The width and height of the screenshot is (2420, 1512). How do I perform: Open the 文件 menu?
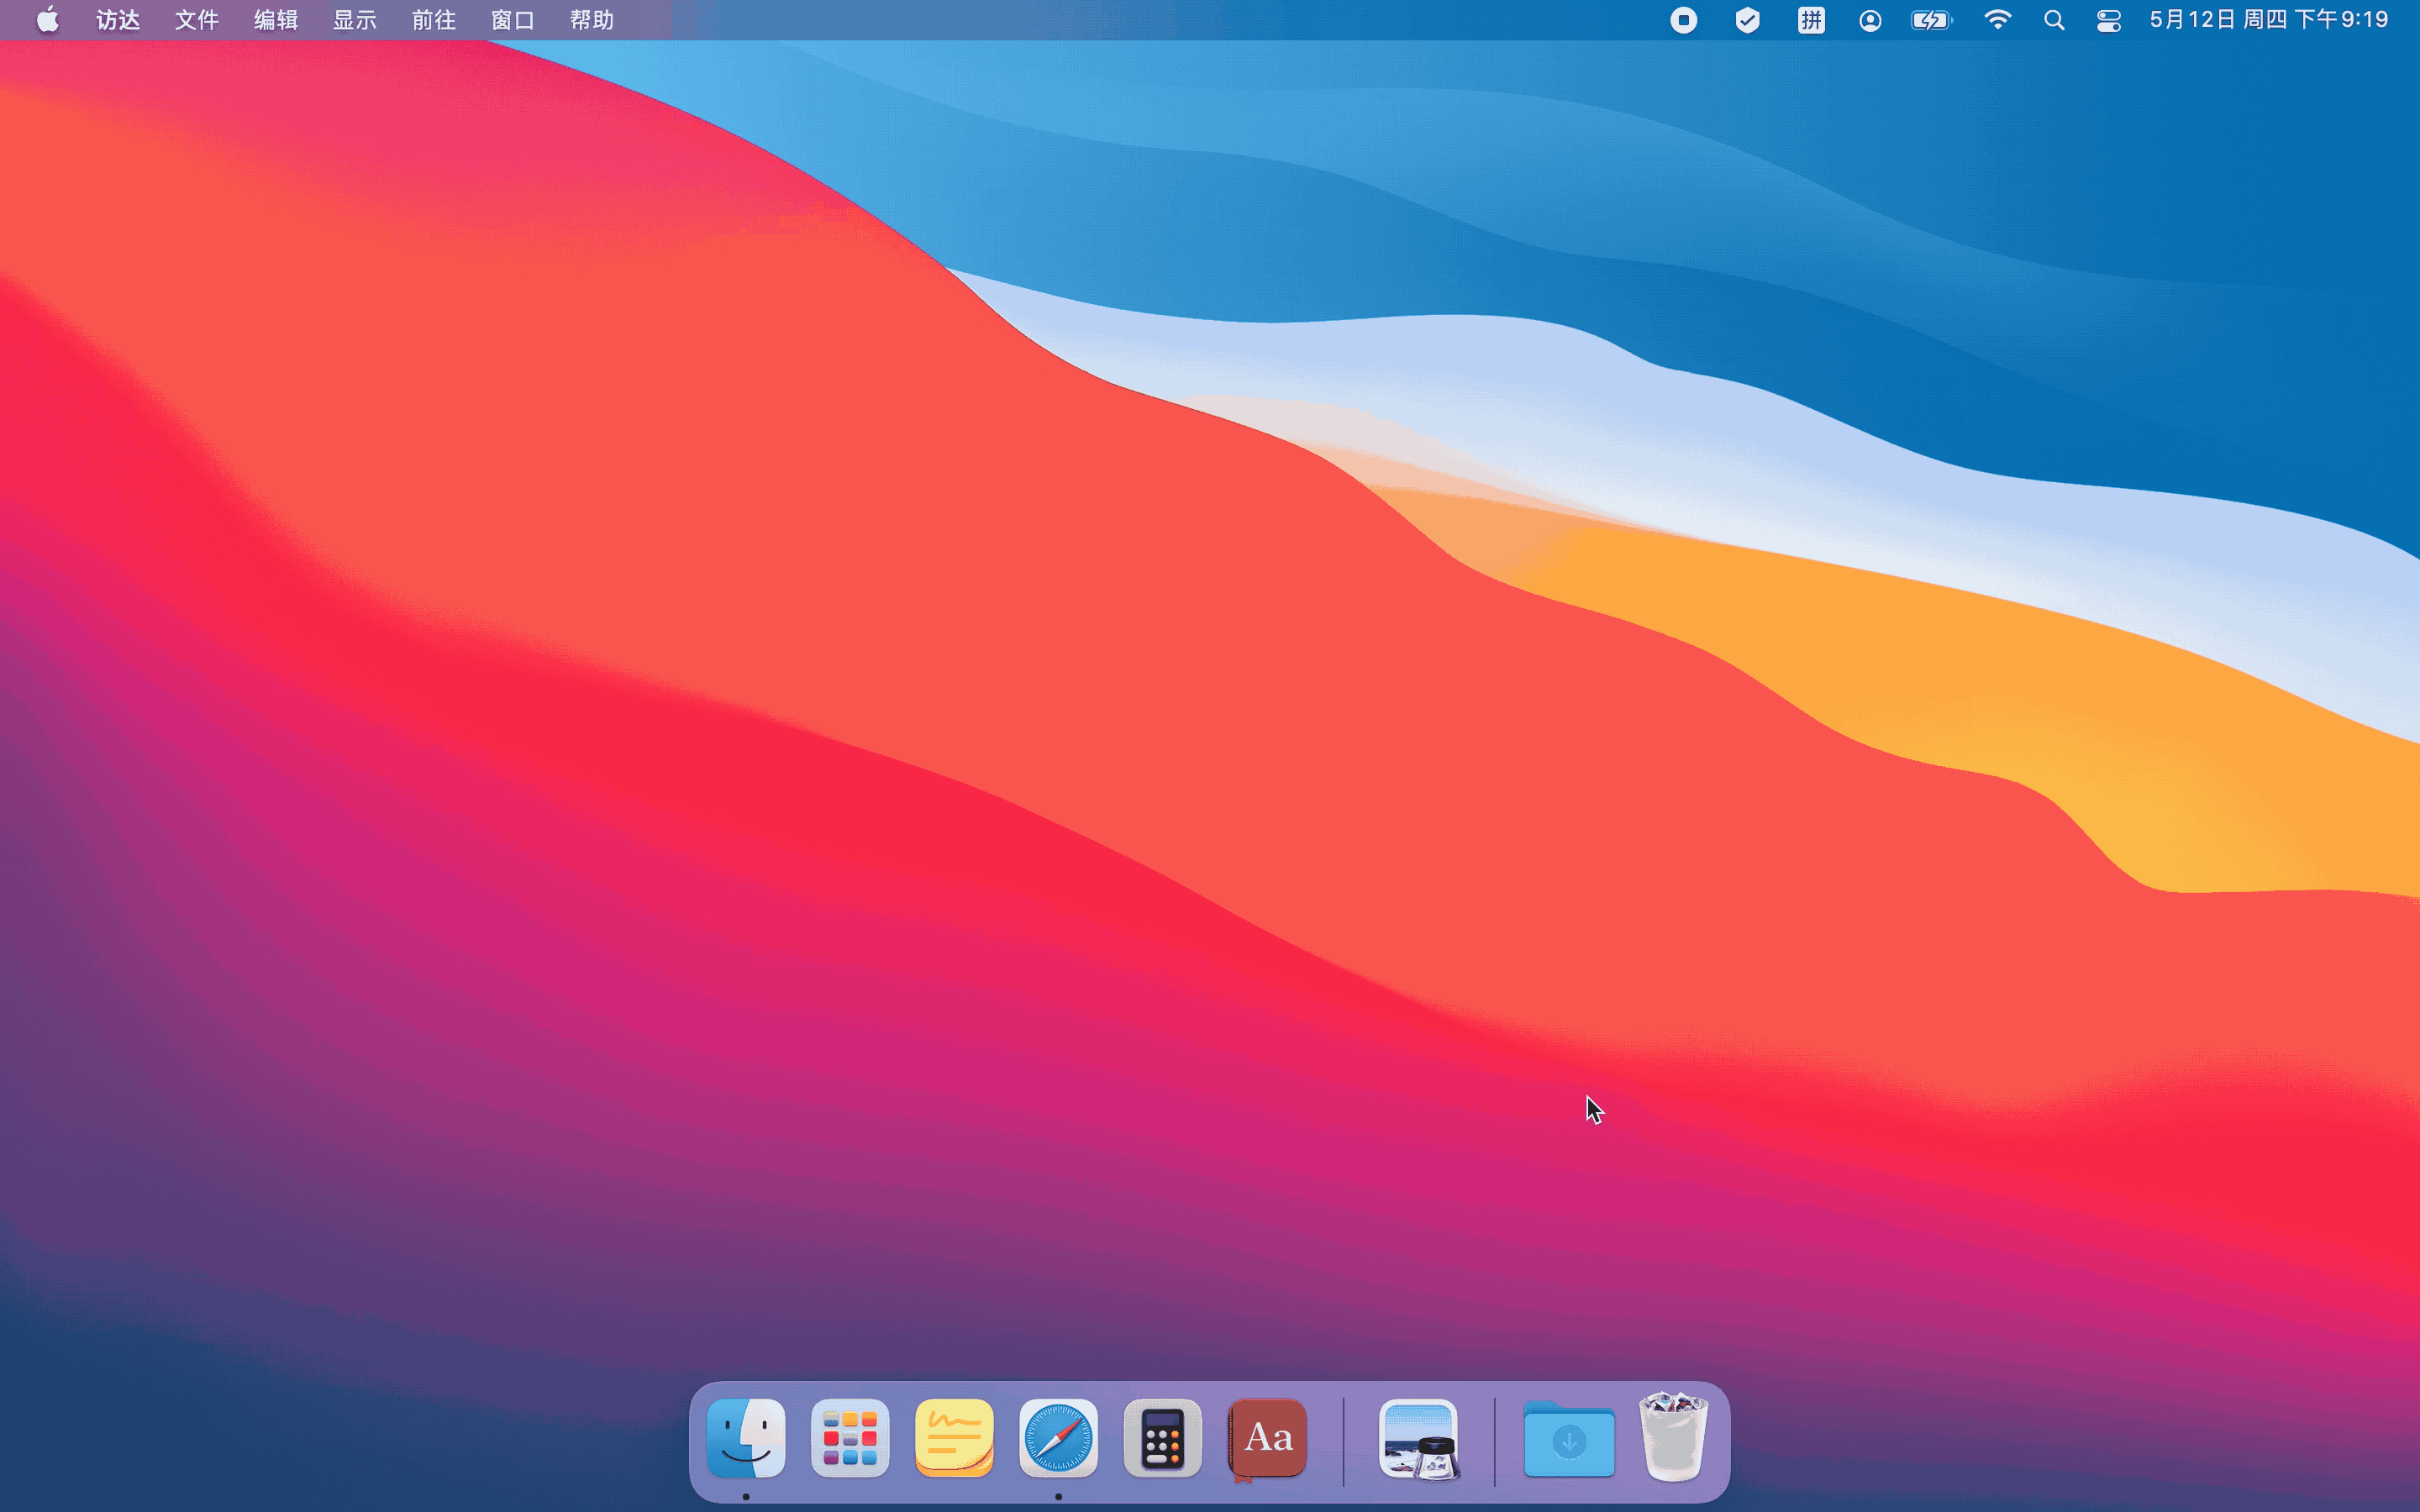[x=197, y=20]
